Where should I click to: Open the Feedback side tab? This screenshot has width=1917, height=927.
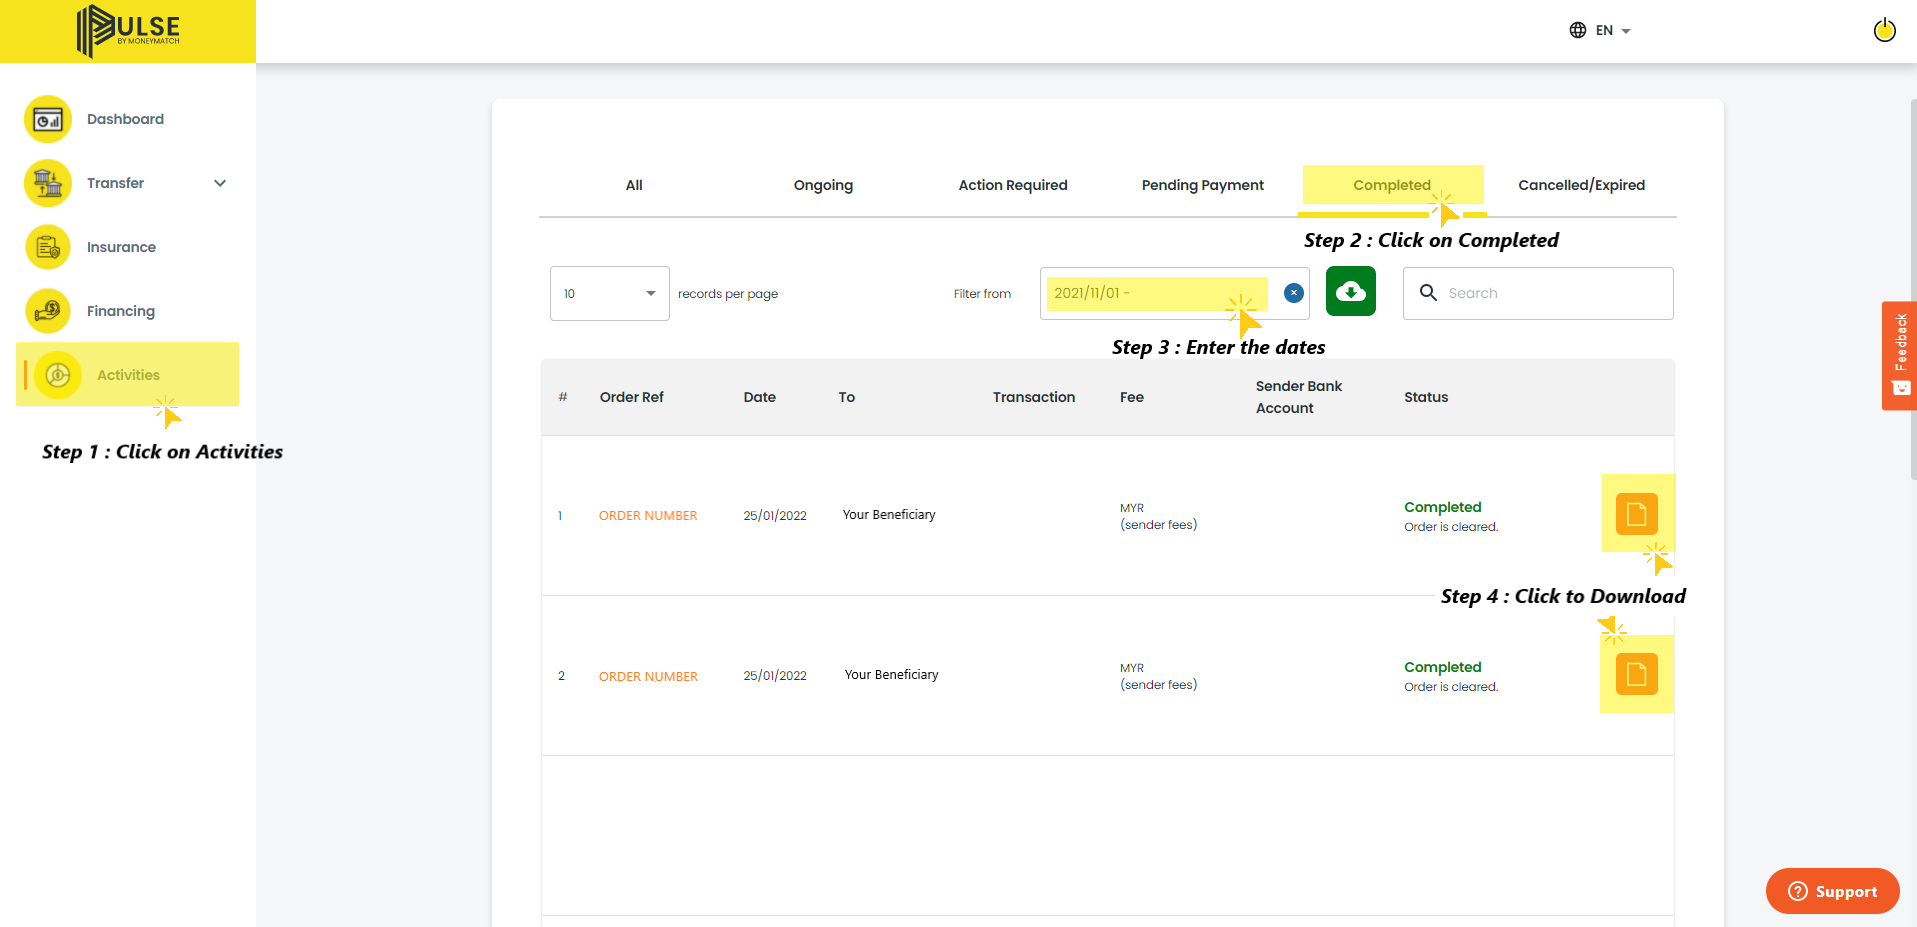click(x=1899, y=355)
